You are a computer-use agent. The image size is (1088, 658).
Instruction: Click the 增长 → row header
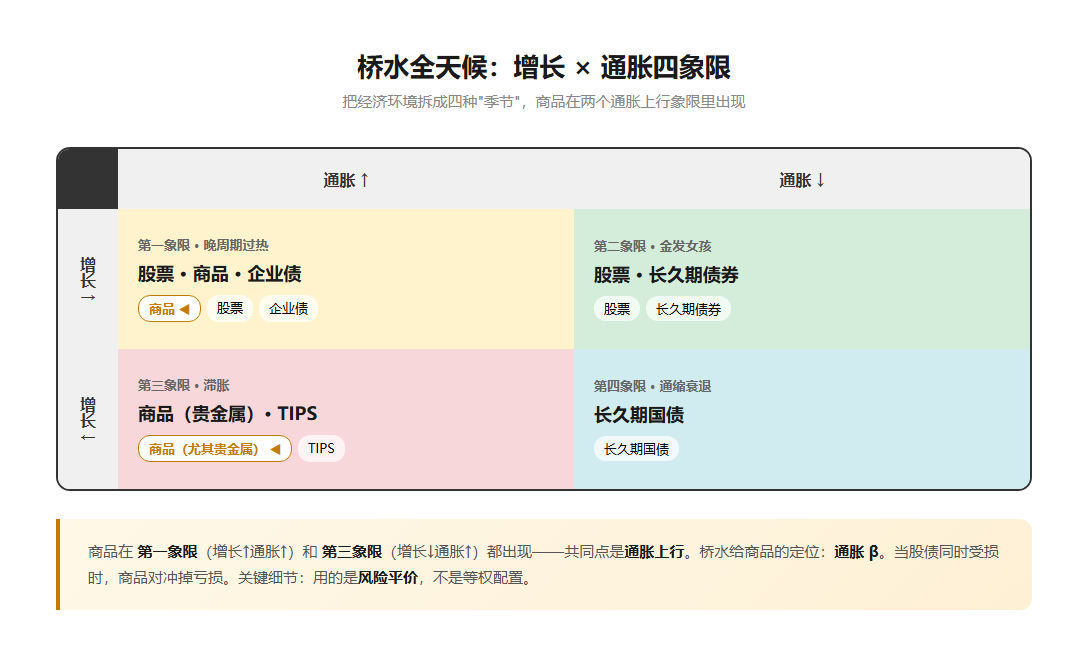(87, 279)
